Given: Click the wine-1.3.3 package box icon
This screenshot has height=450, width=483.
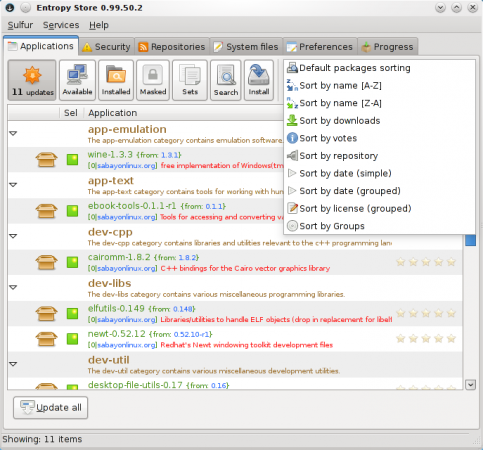Looking at the screenshot, I should [x=46, y=160].
